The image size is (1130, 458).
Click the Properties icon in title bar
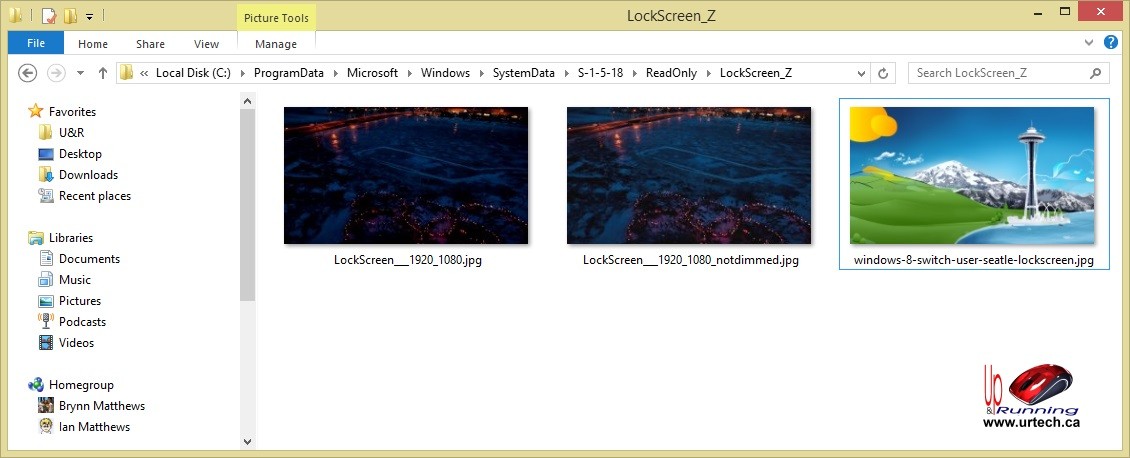coord(49,16)
